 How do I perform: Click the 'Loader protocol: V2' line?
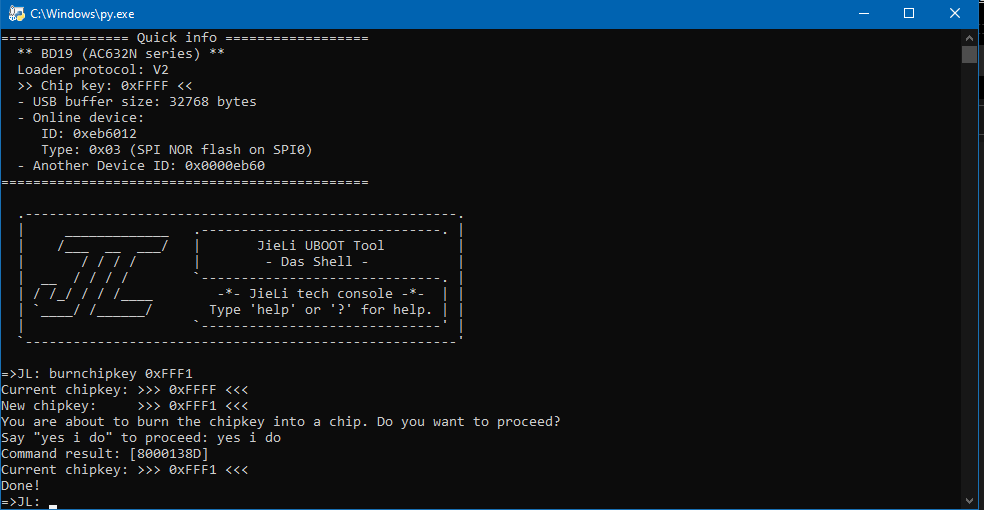click(x=93, y=70)
